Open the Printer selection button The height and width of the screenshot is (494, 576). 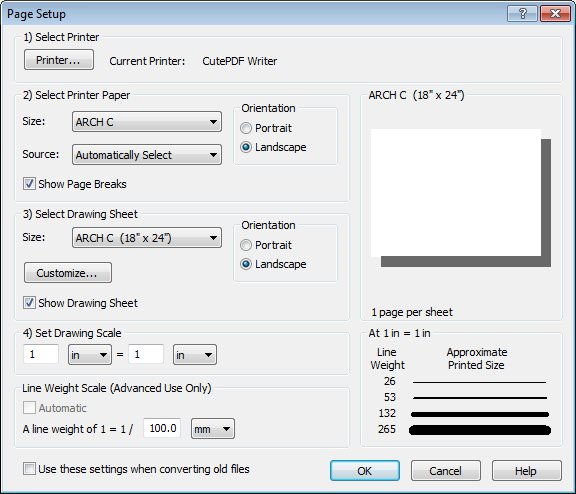[x=59, y=60]
